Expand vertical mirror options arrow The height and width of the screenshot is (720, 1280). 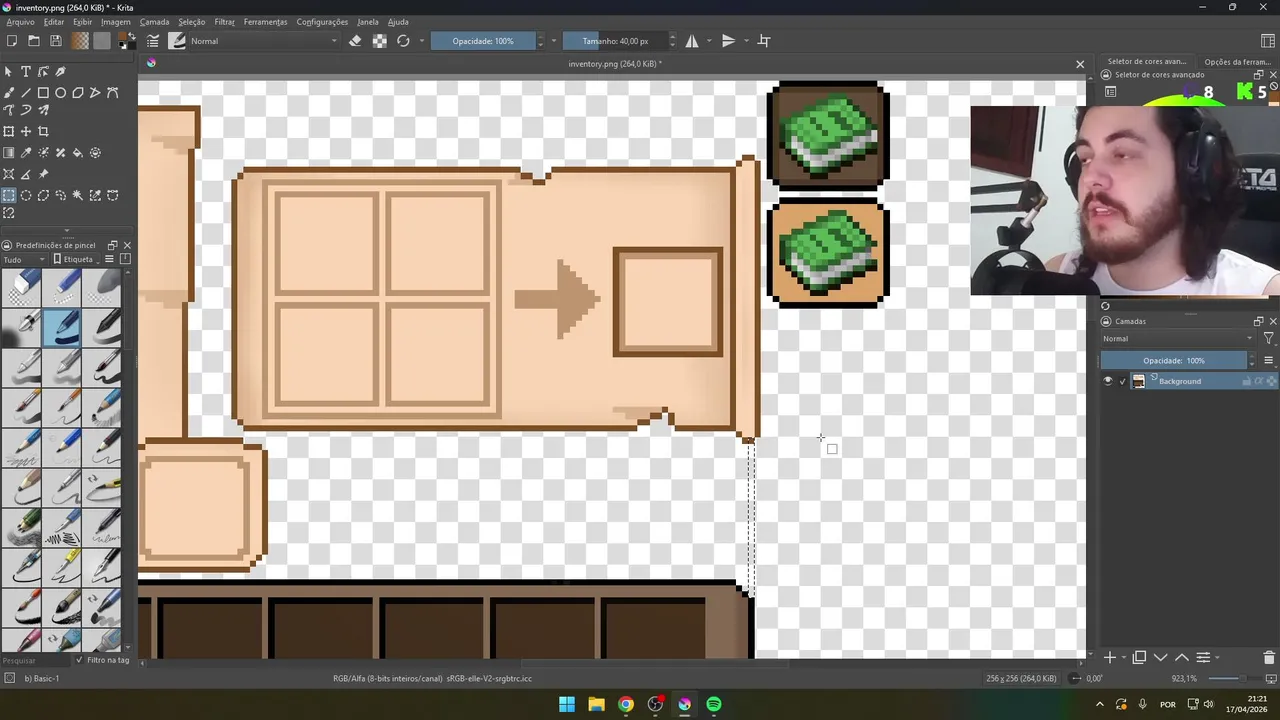tap(746, 41)
